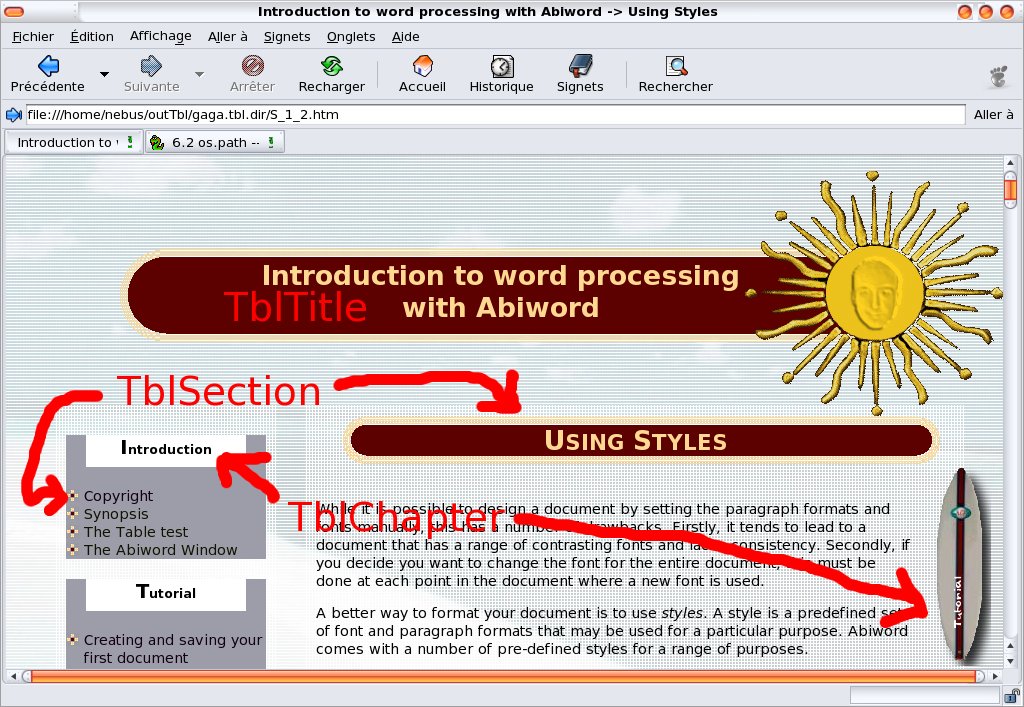
Task: Click green status icon on Introduction tab
Action: coord(130,142)
